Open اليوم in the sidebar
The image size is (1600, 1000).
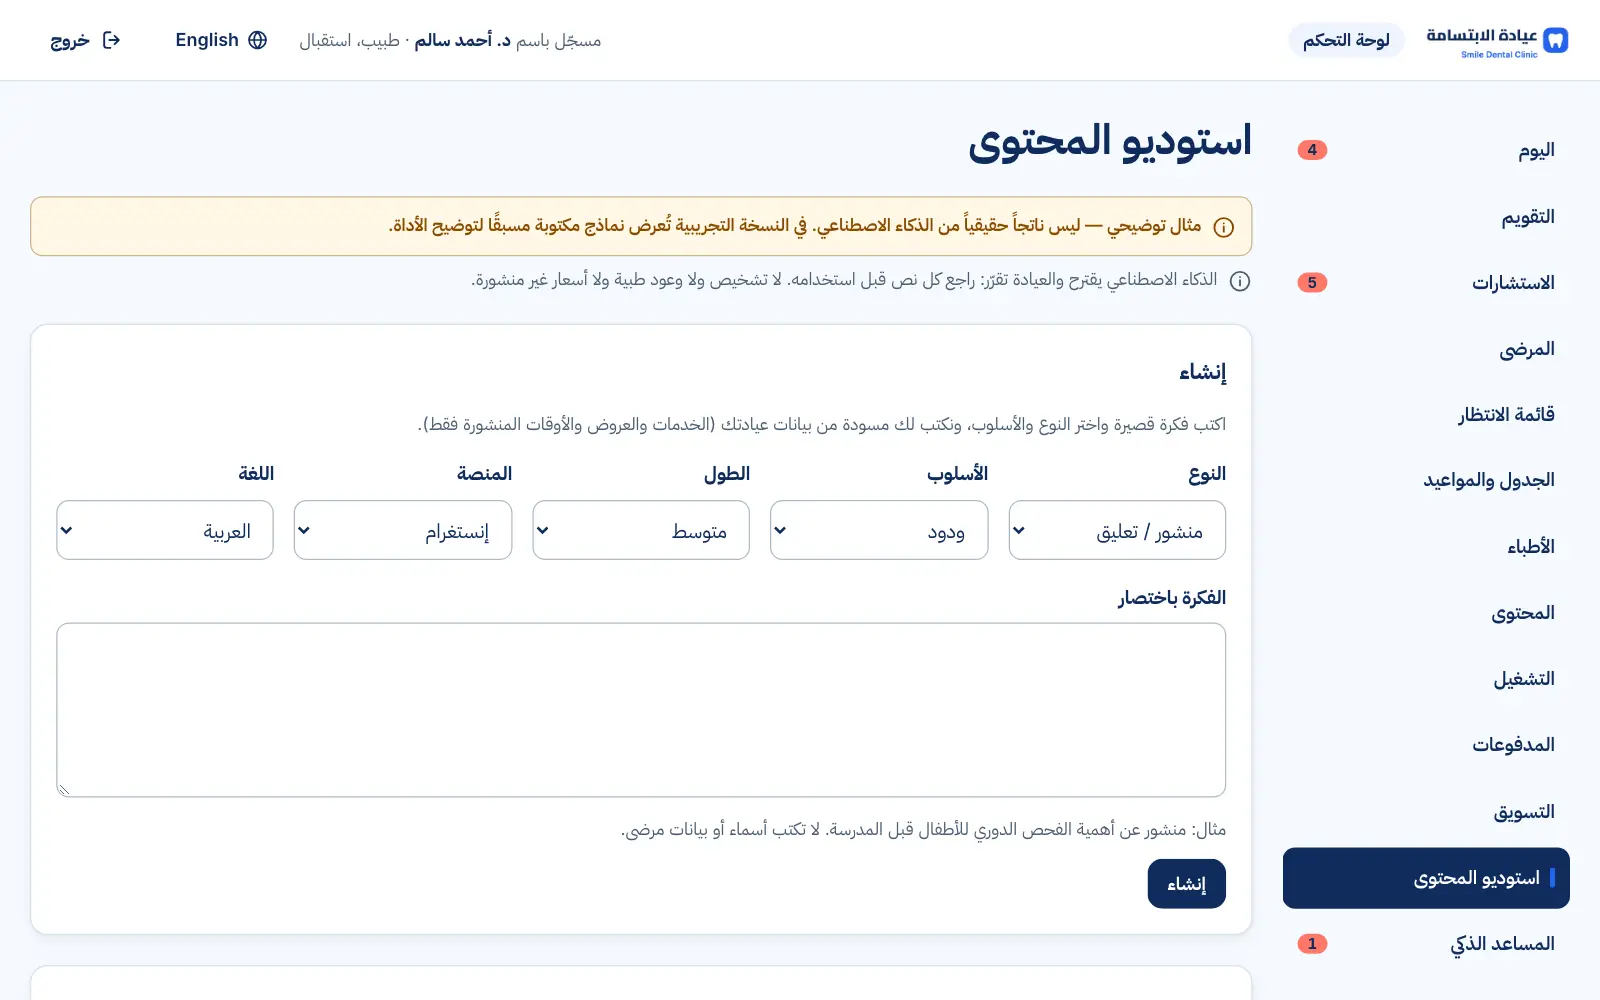(1426, 150)
